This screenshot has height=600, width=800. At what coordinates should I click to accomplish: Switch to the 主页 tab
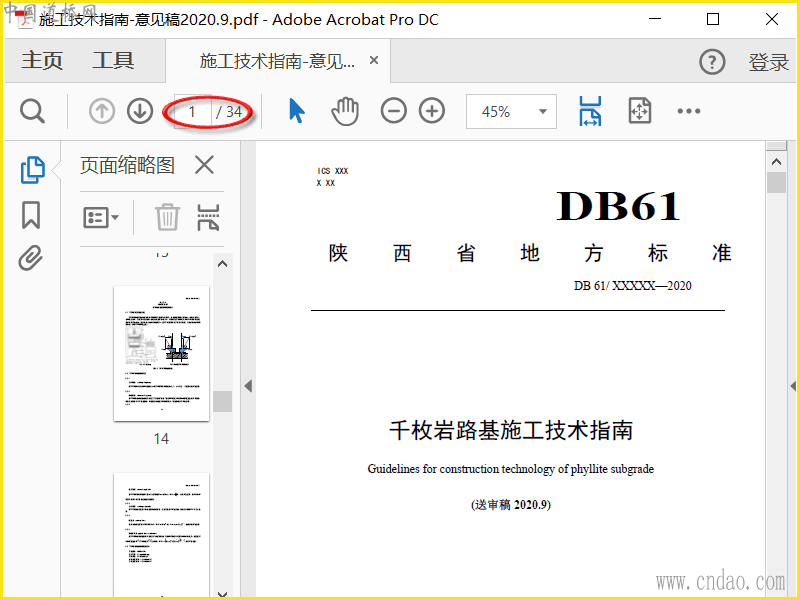(x=42, y=61)
